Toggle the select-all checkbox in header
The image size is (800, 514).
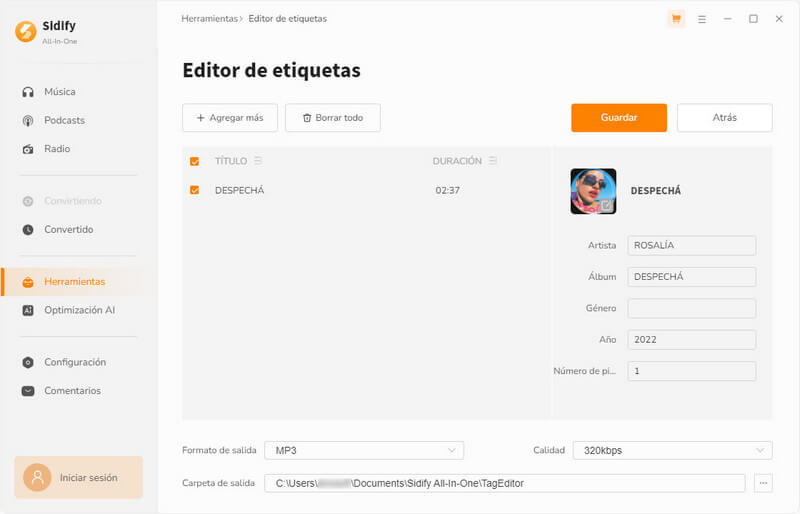click(194, 161)
